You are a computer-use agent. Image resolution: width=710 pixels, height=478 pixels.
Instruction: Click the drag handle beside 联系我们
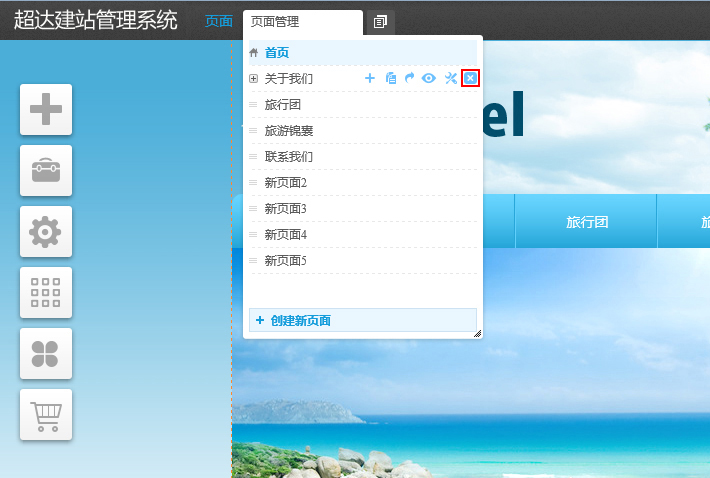click(x=253, y=157)
